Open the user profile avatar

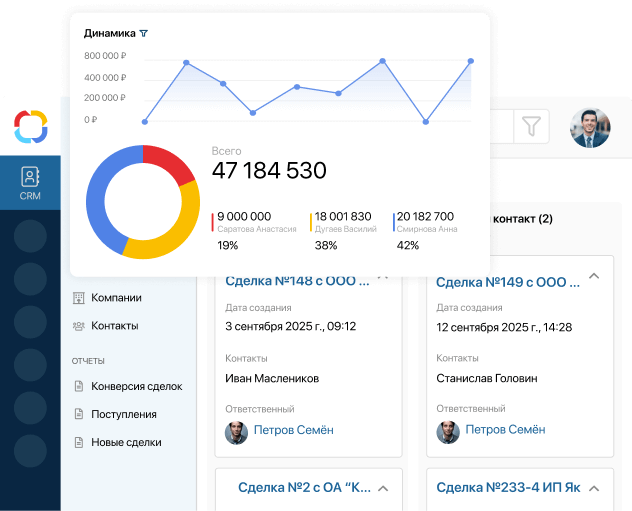[590, 127]
